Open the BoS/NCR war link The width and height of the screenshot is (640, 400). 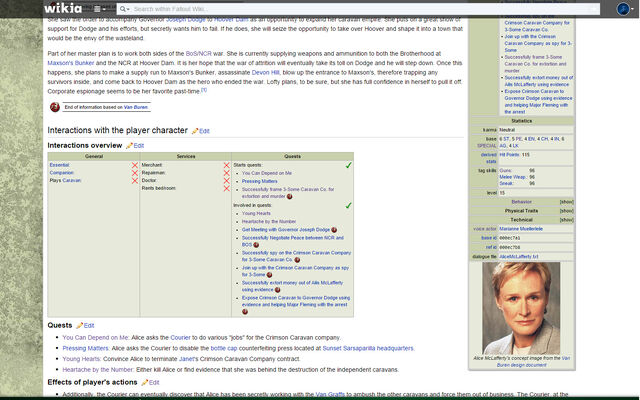click(x=198, y=53)
